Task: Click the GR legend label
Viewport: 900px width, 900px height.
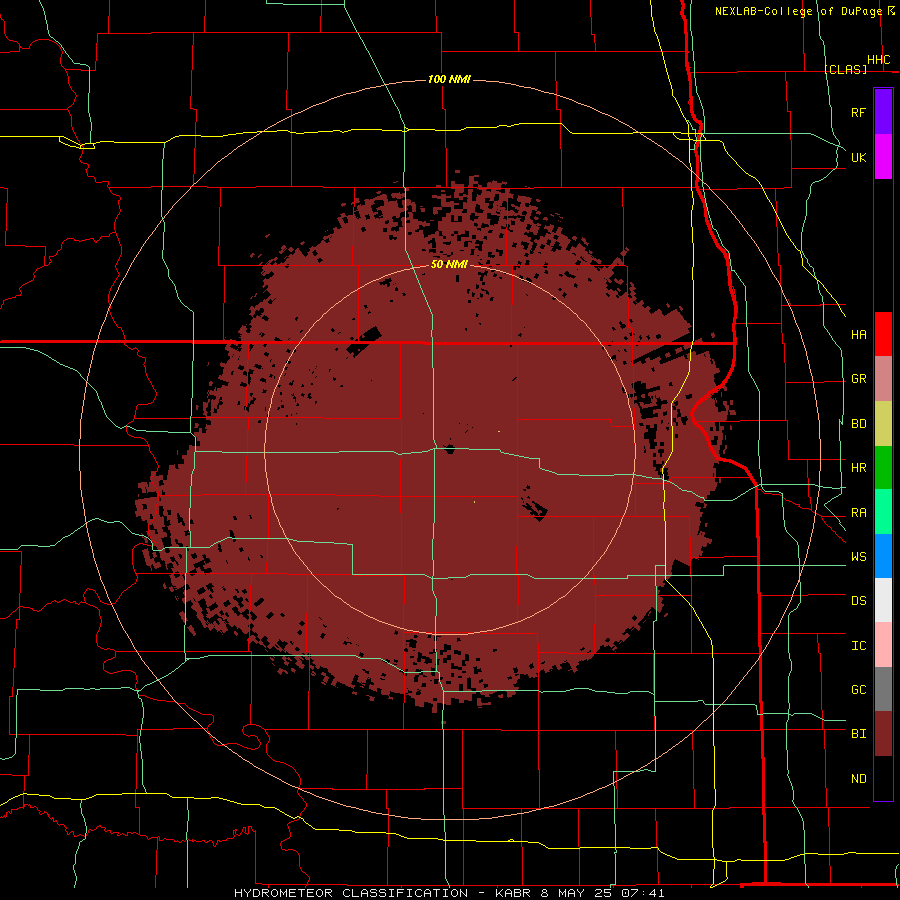Action: 858,379
